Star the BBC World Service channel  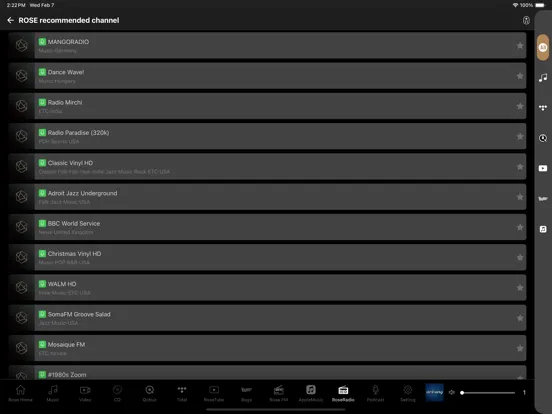point(520,227)
